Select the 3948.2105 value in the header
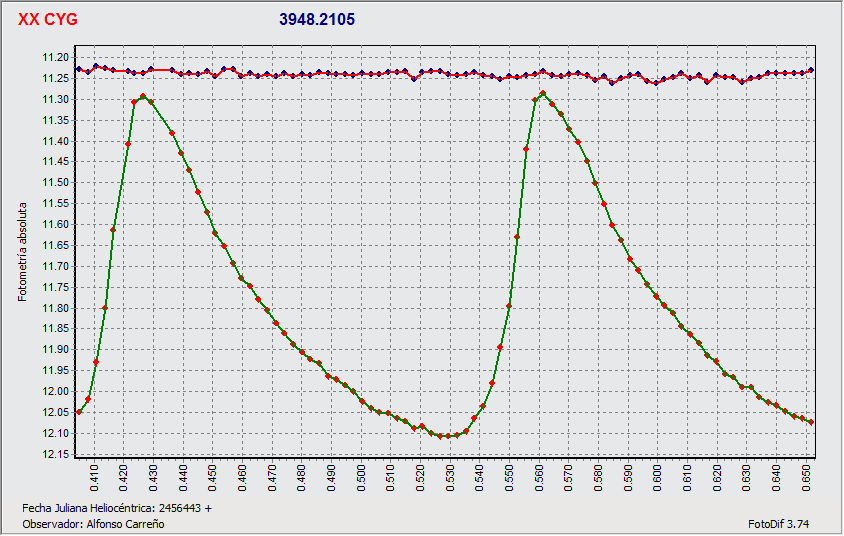 [x=316, y=19]
